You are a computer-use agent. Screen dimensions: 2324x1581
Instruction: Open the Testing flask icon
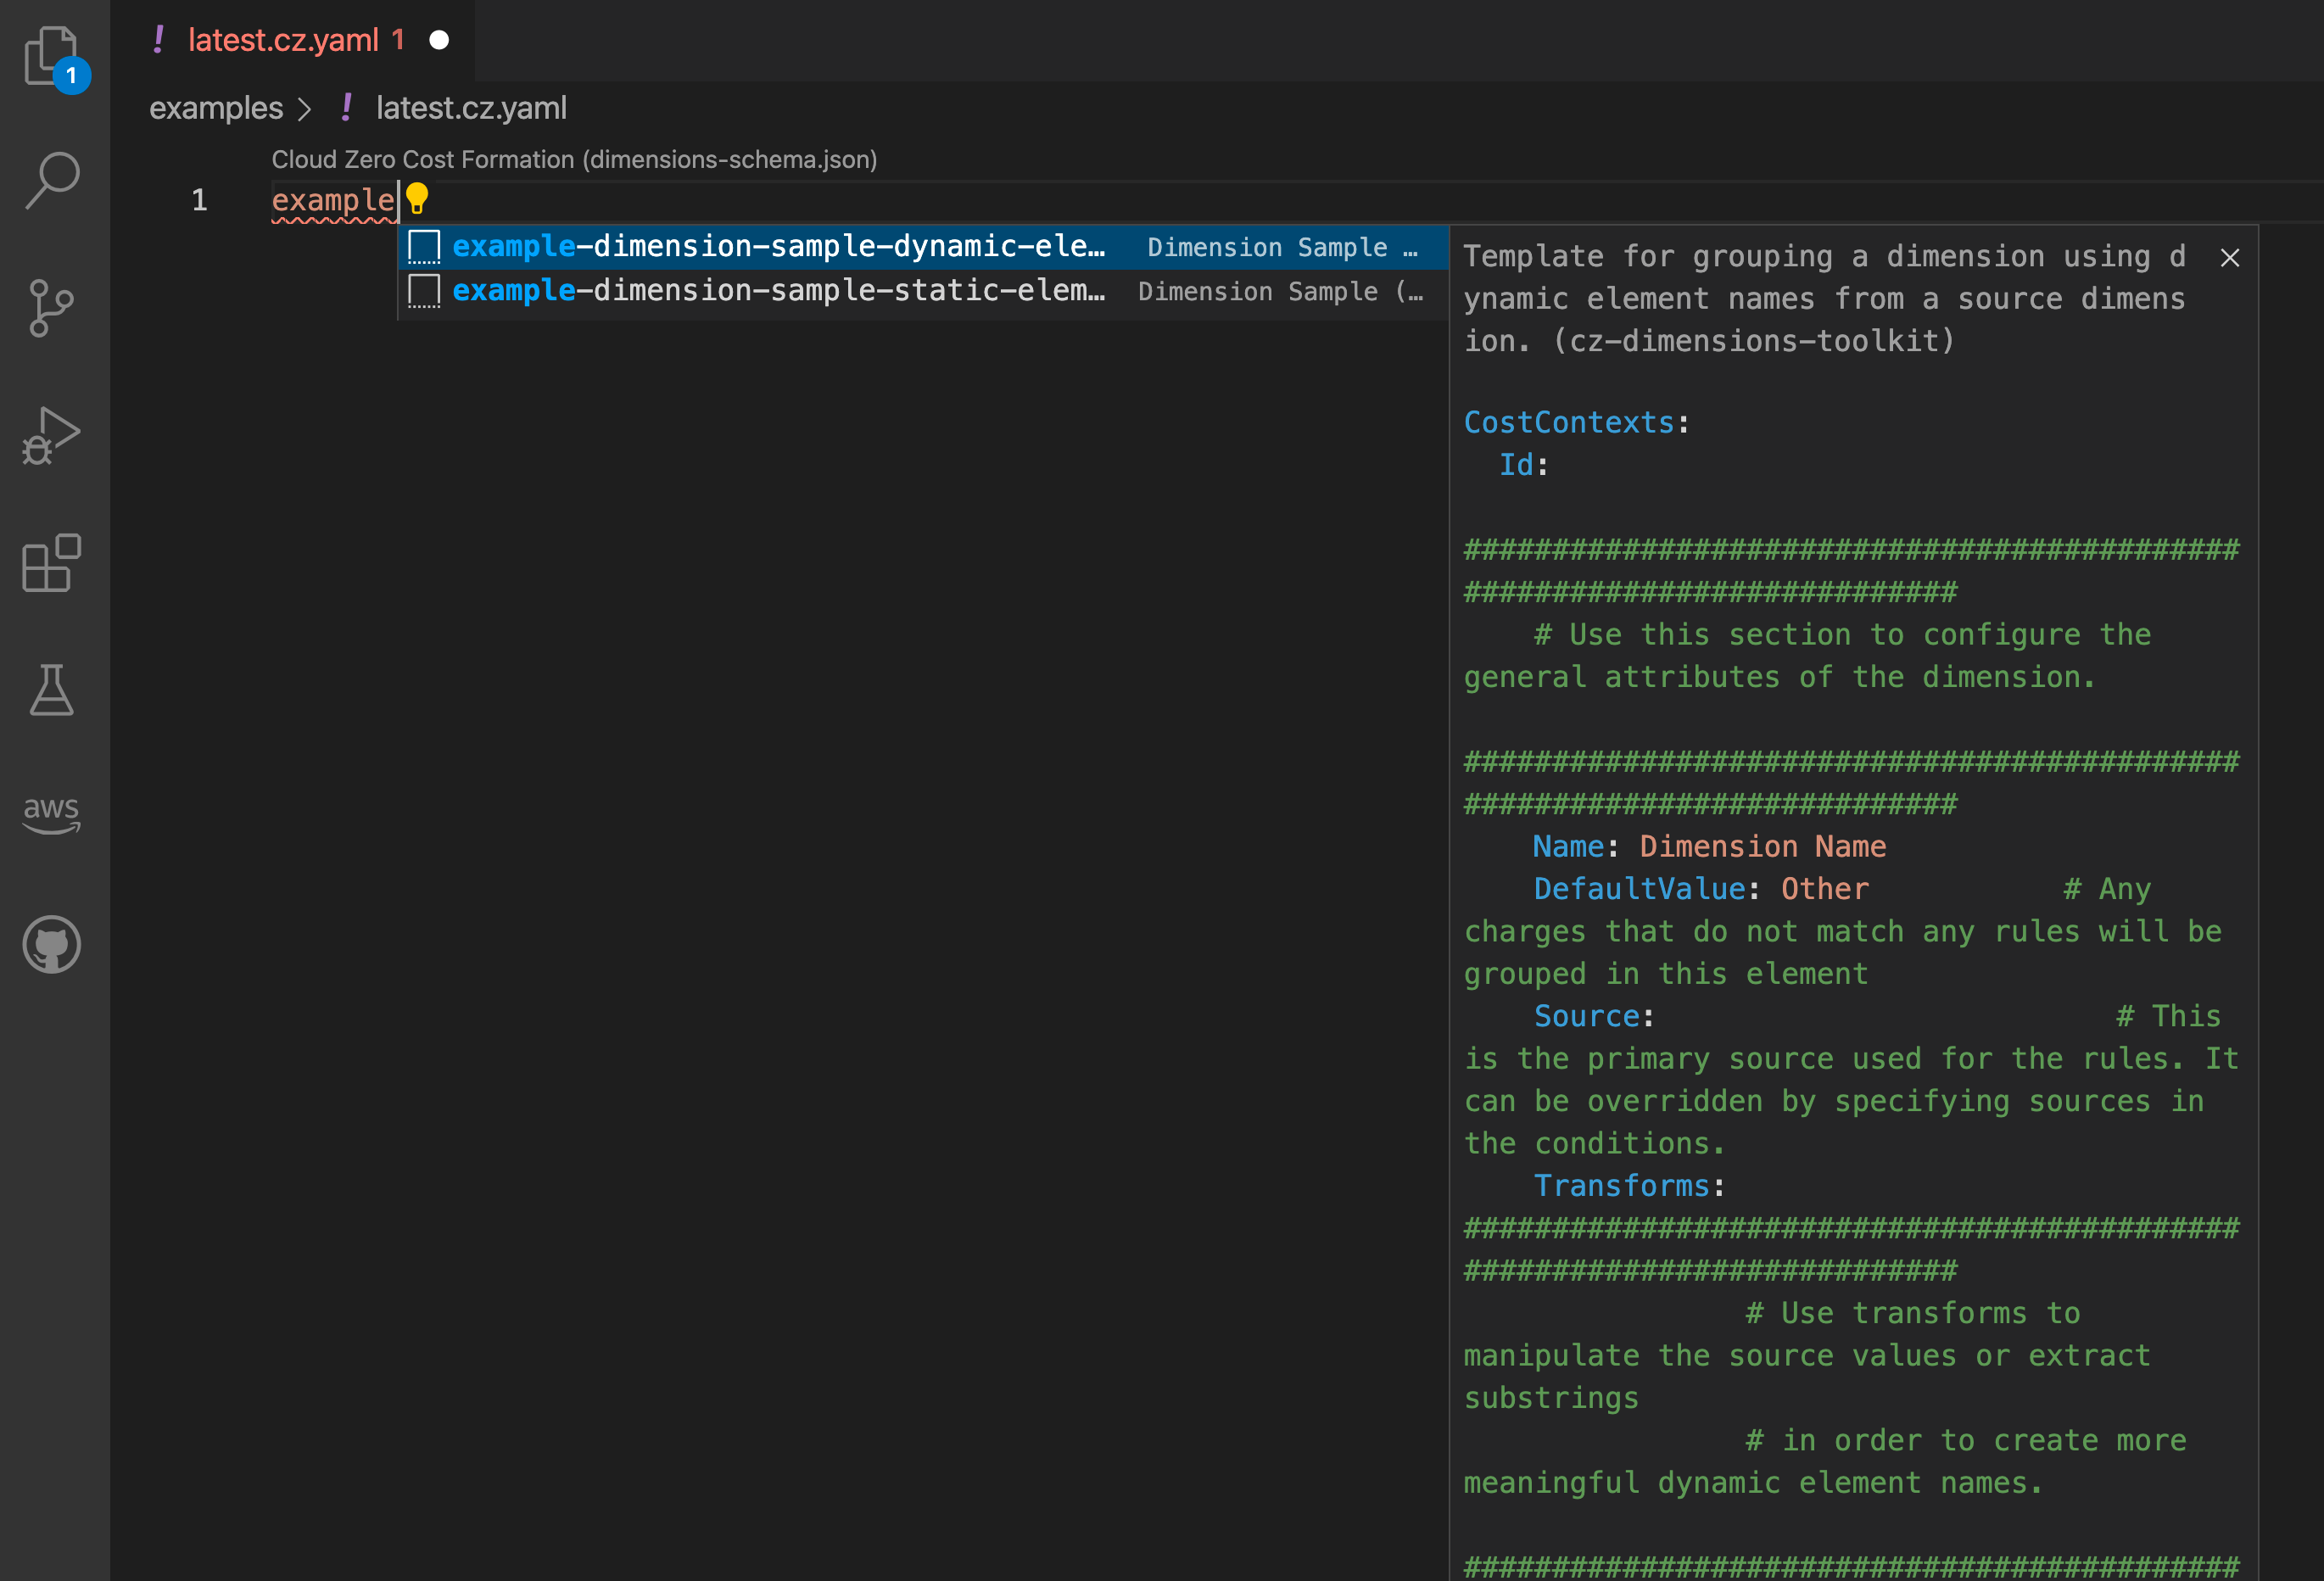[x=51, y=690]
